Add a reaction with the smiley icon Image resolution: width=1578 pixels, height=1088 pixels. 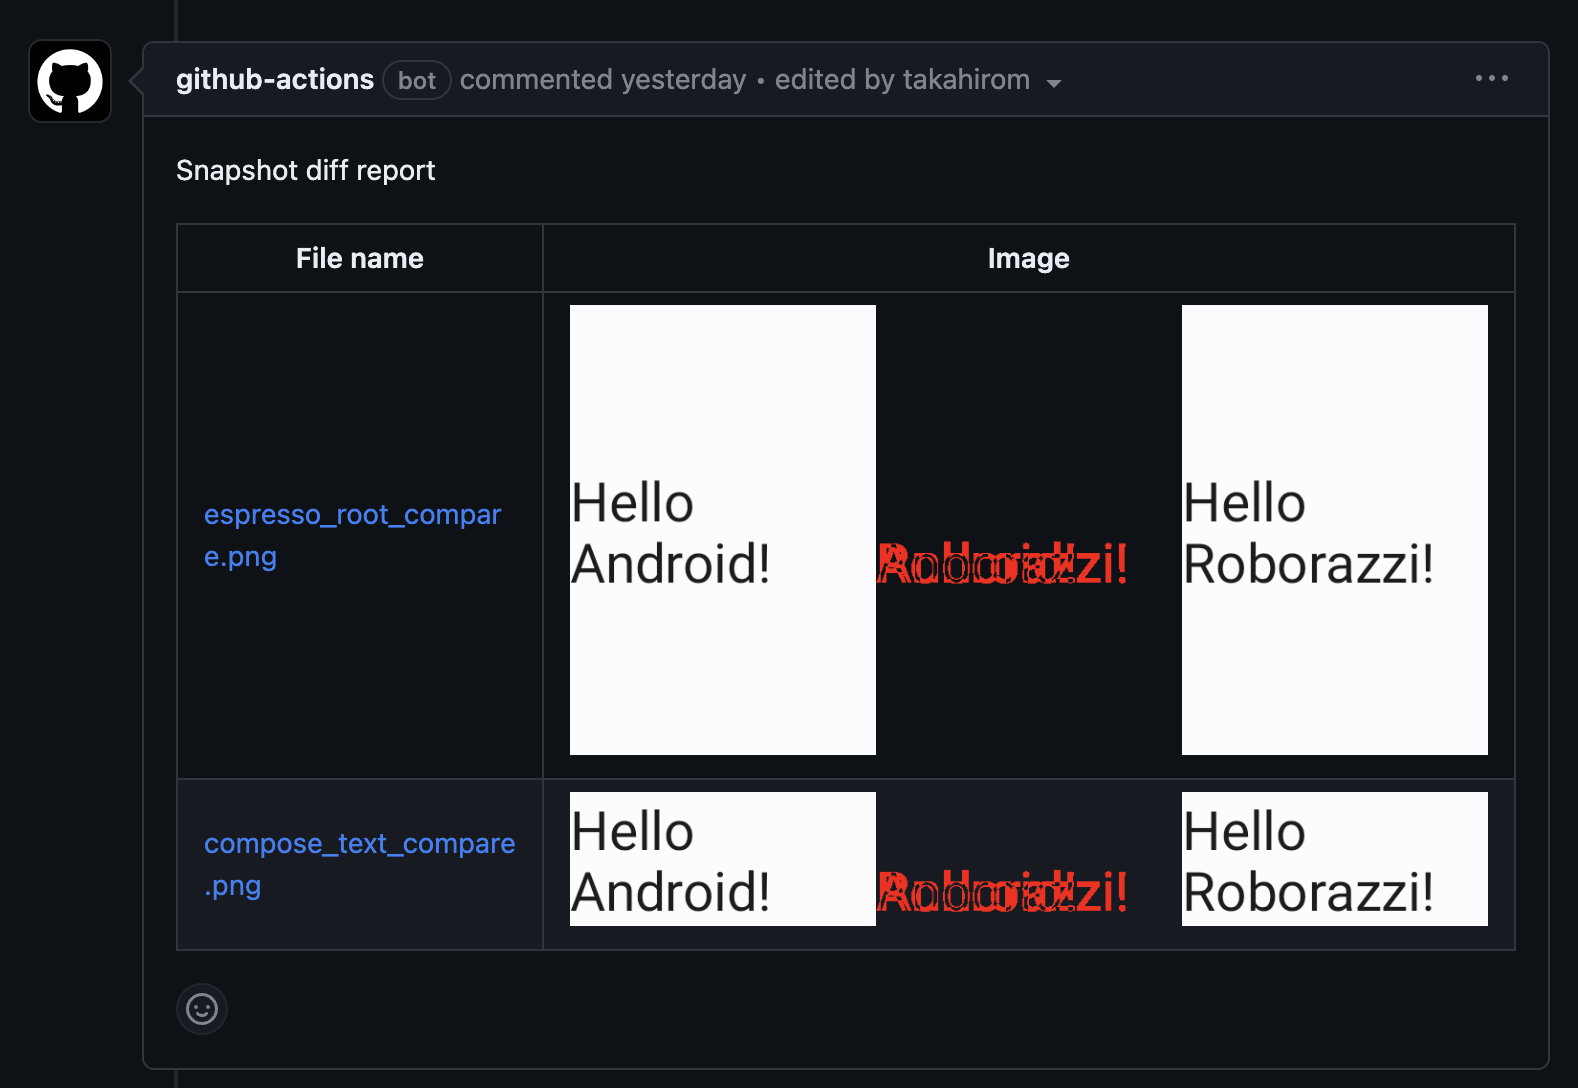[x=202, y=1009]
